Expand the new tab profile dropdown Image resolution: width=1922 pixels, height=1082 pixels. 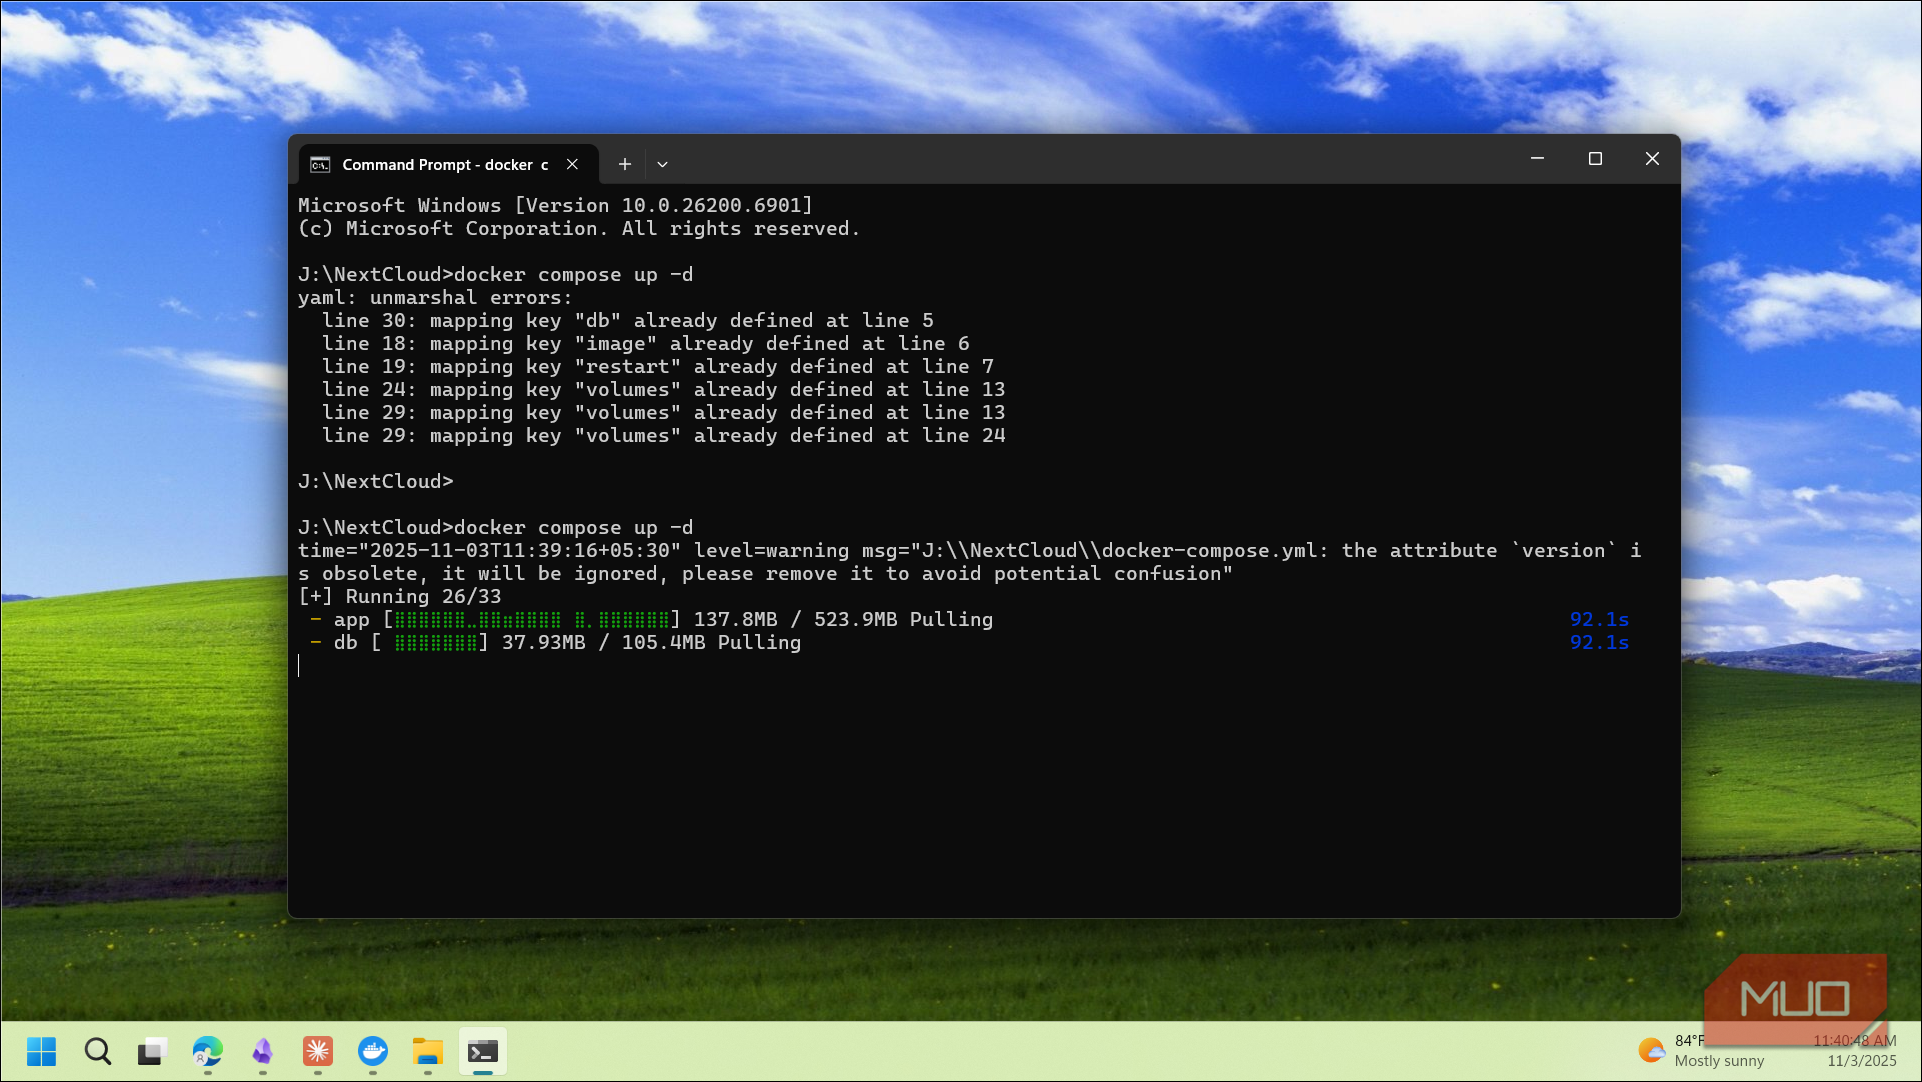tap(662, 164)
